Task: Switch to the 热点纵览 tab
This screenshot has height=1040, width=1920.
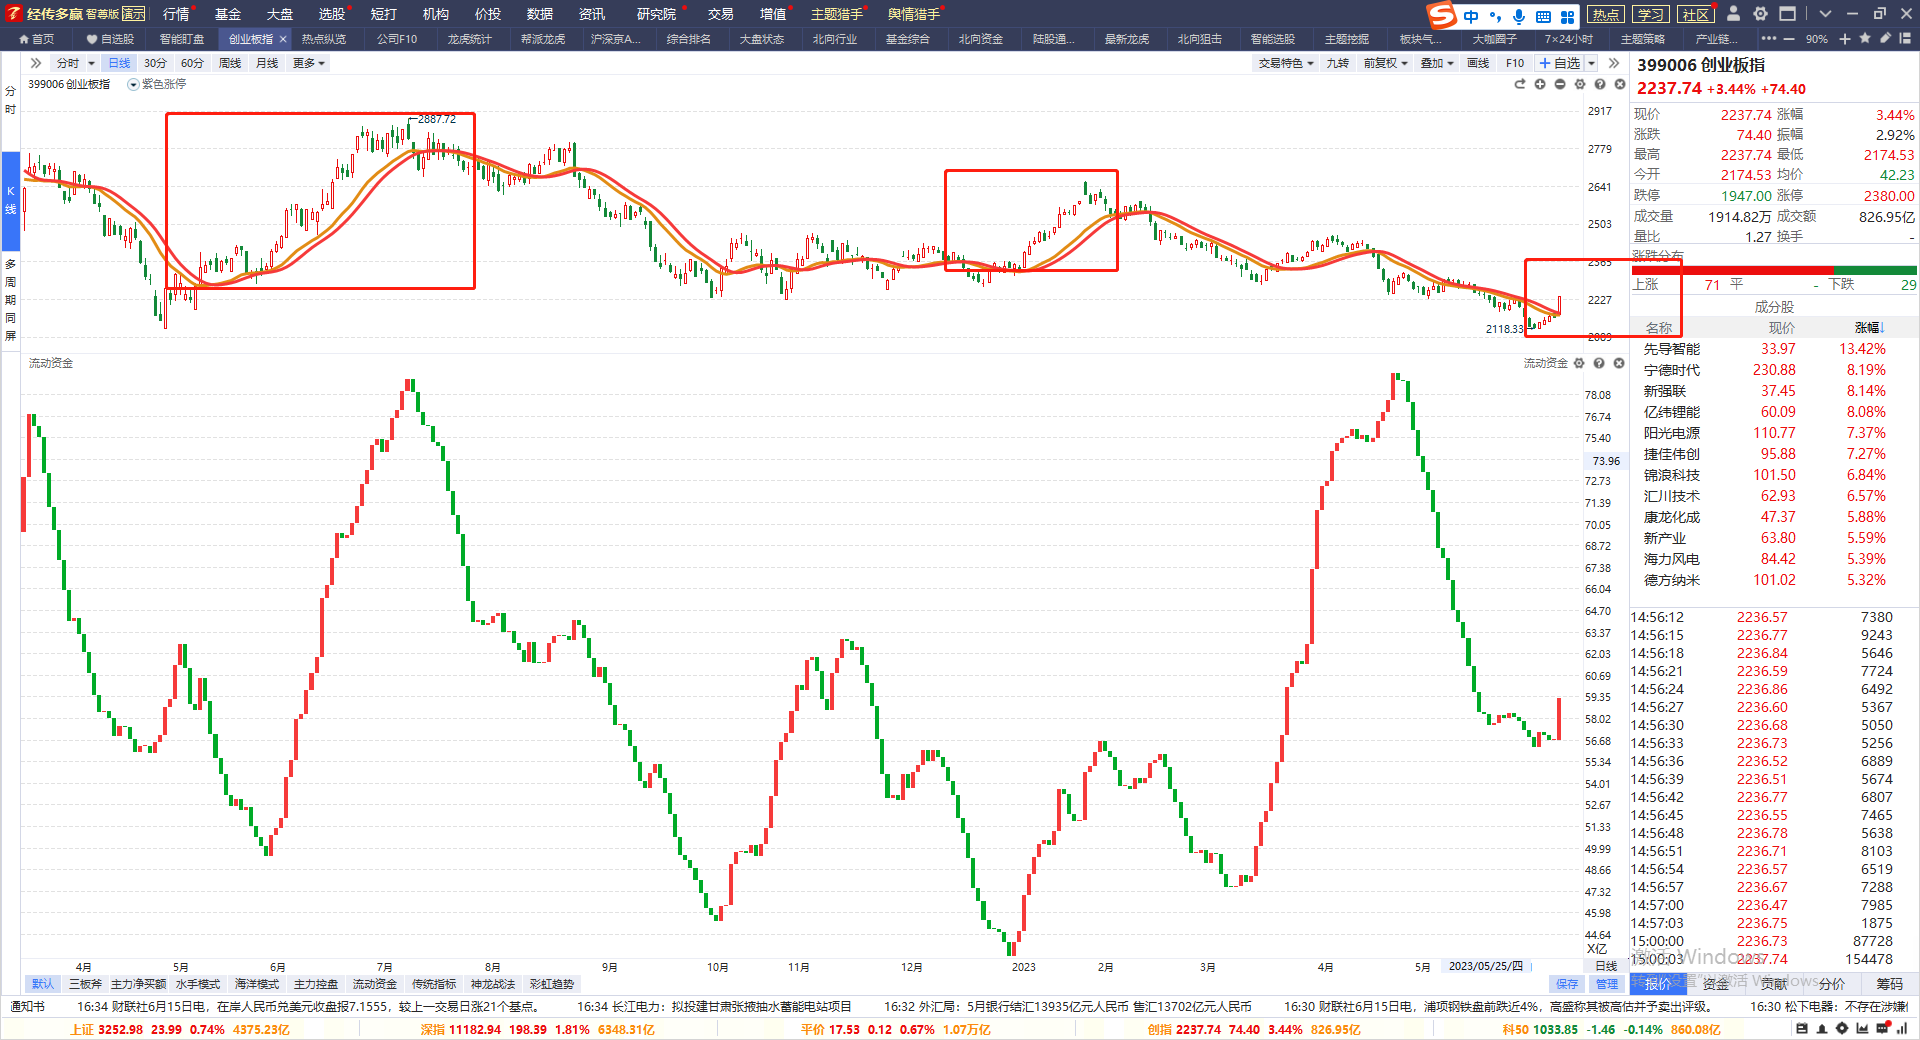Action: pyautogui.click(x=323, y=39)
